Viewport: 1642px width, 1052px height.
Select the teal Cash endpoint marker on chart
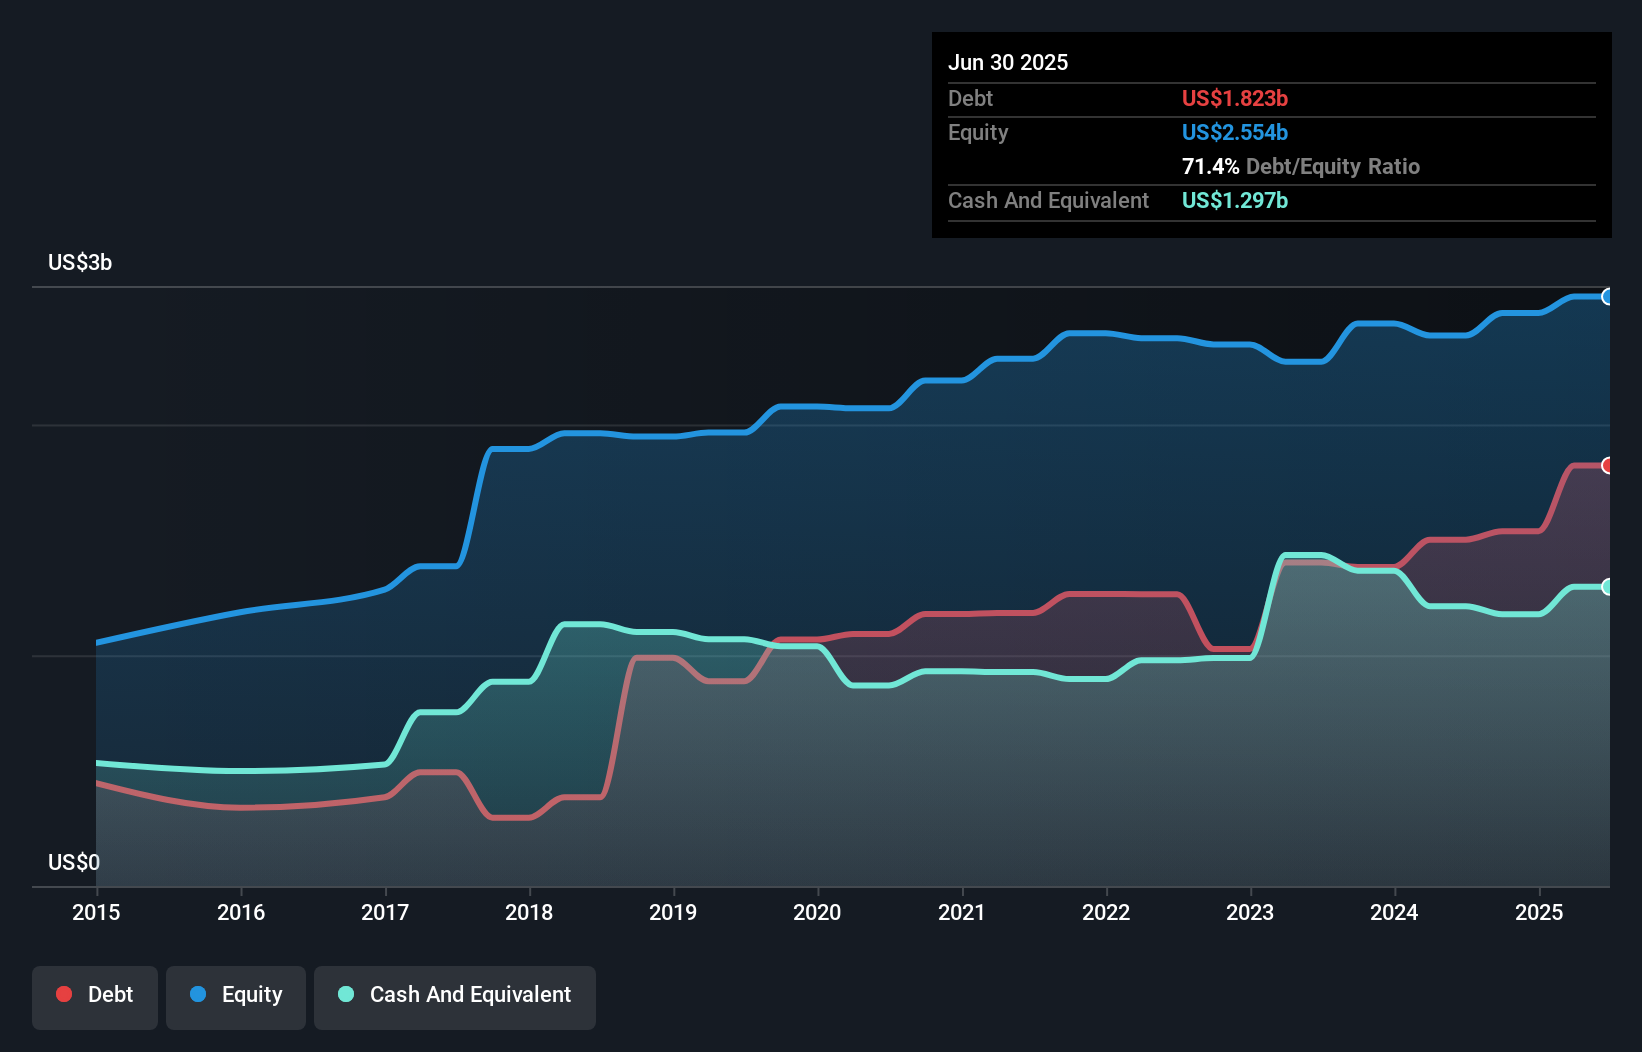[1608, 587]
